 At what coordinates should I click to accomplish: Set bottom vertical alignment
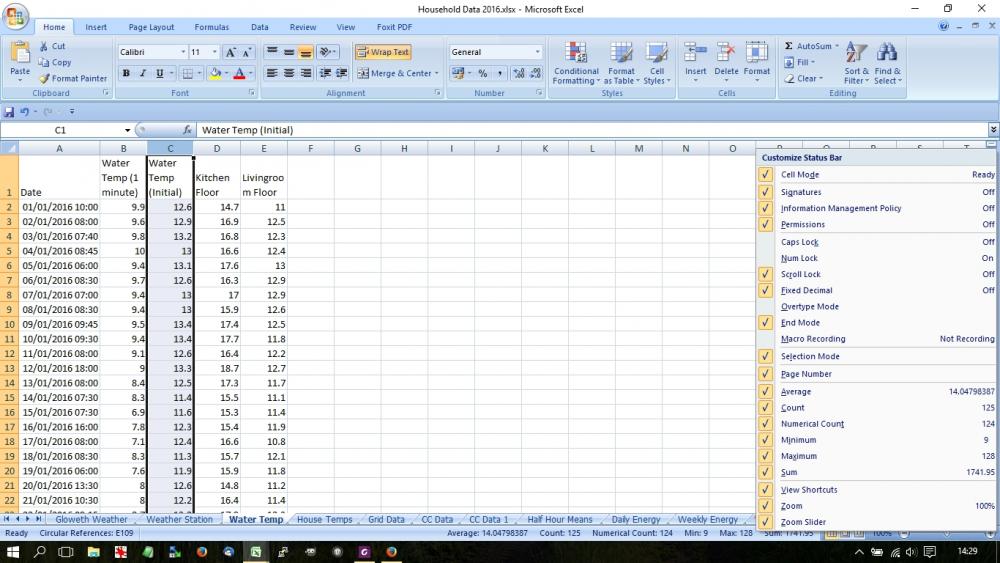pyautogui.click(x=305, y=52)
